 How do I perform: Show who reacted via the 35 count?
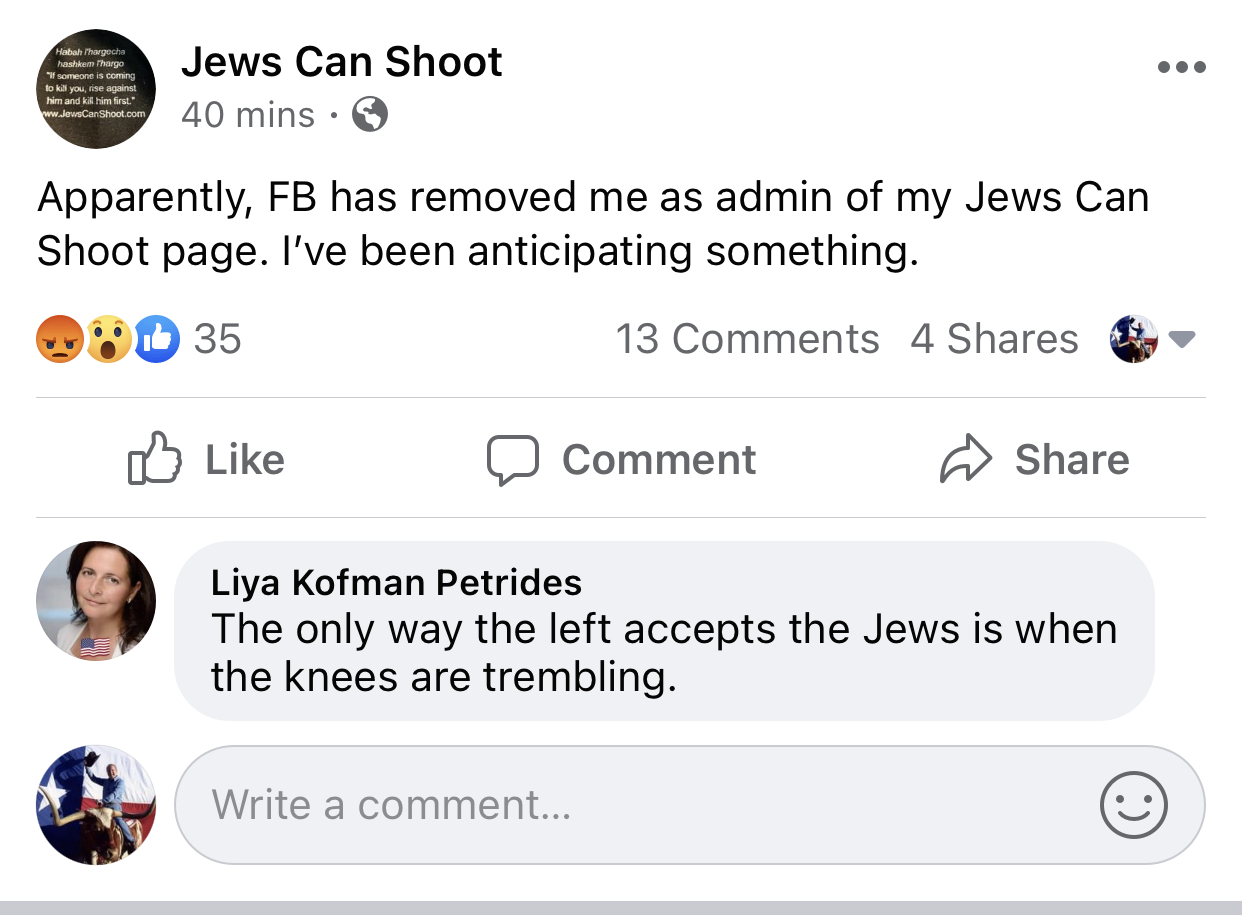[x=217, y=340]
